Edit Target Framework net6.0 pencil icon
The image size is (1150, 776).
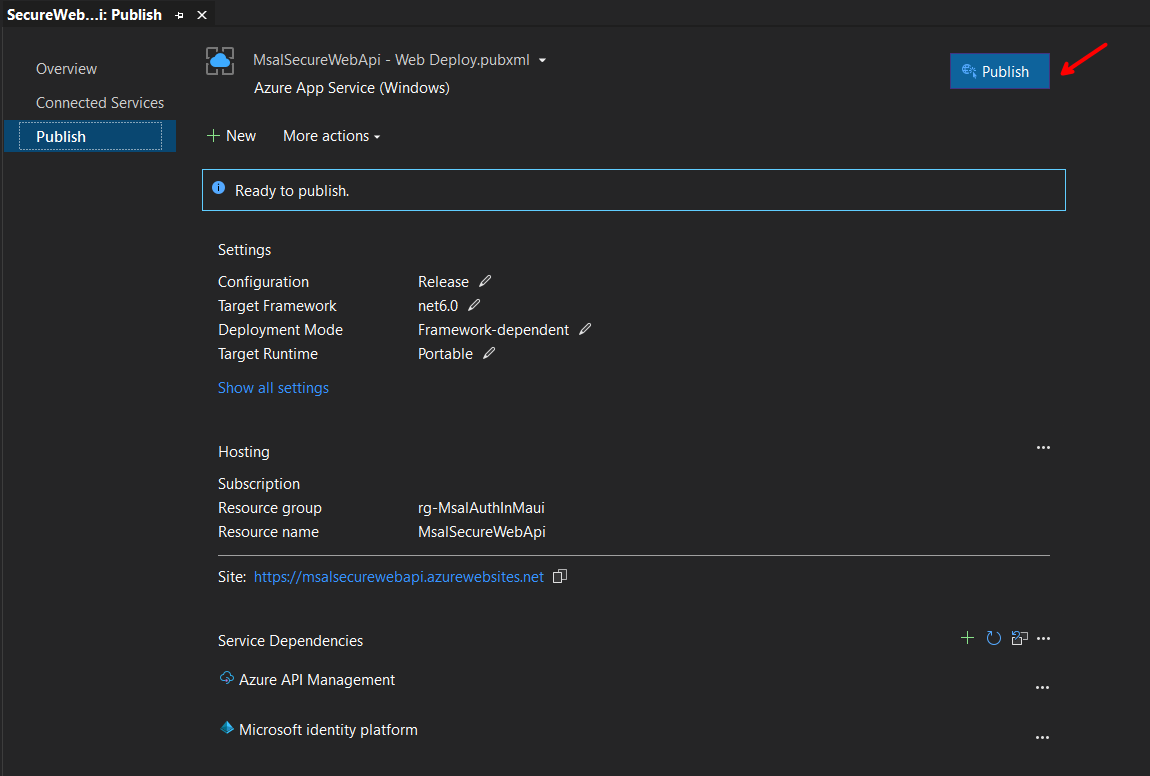click(474, 304)
